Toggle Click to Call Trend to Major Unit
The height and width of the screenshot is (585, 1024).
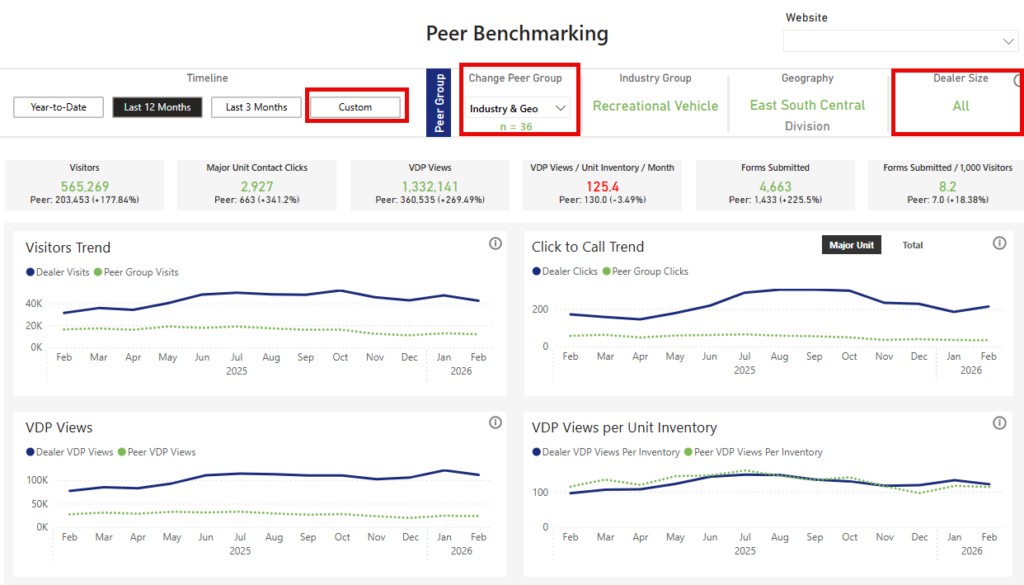851,245
